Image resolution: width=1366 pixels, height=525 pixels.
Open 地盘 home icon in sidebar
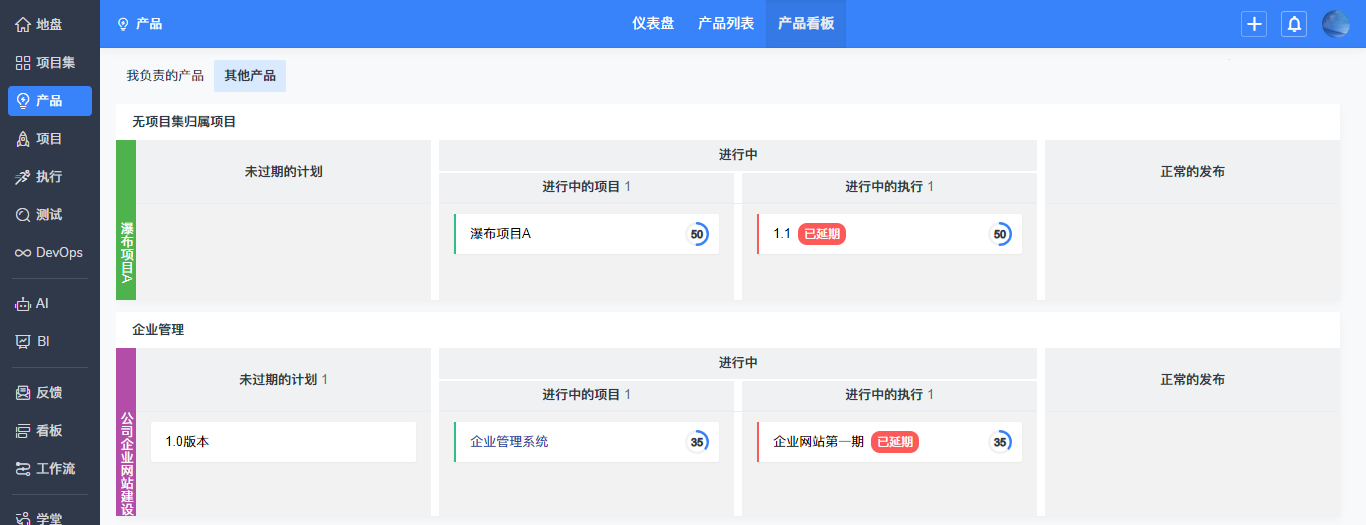tap(23, 25)
